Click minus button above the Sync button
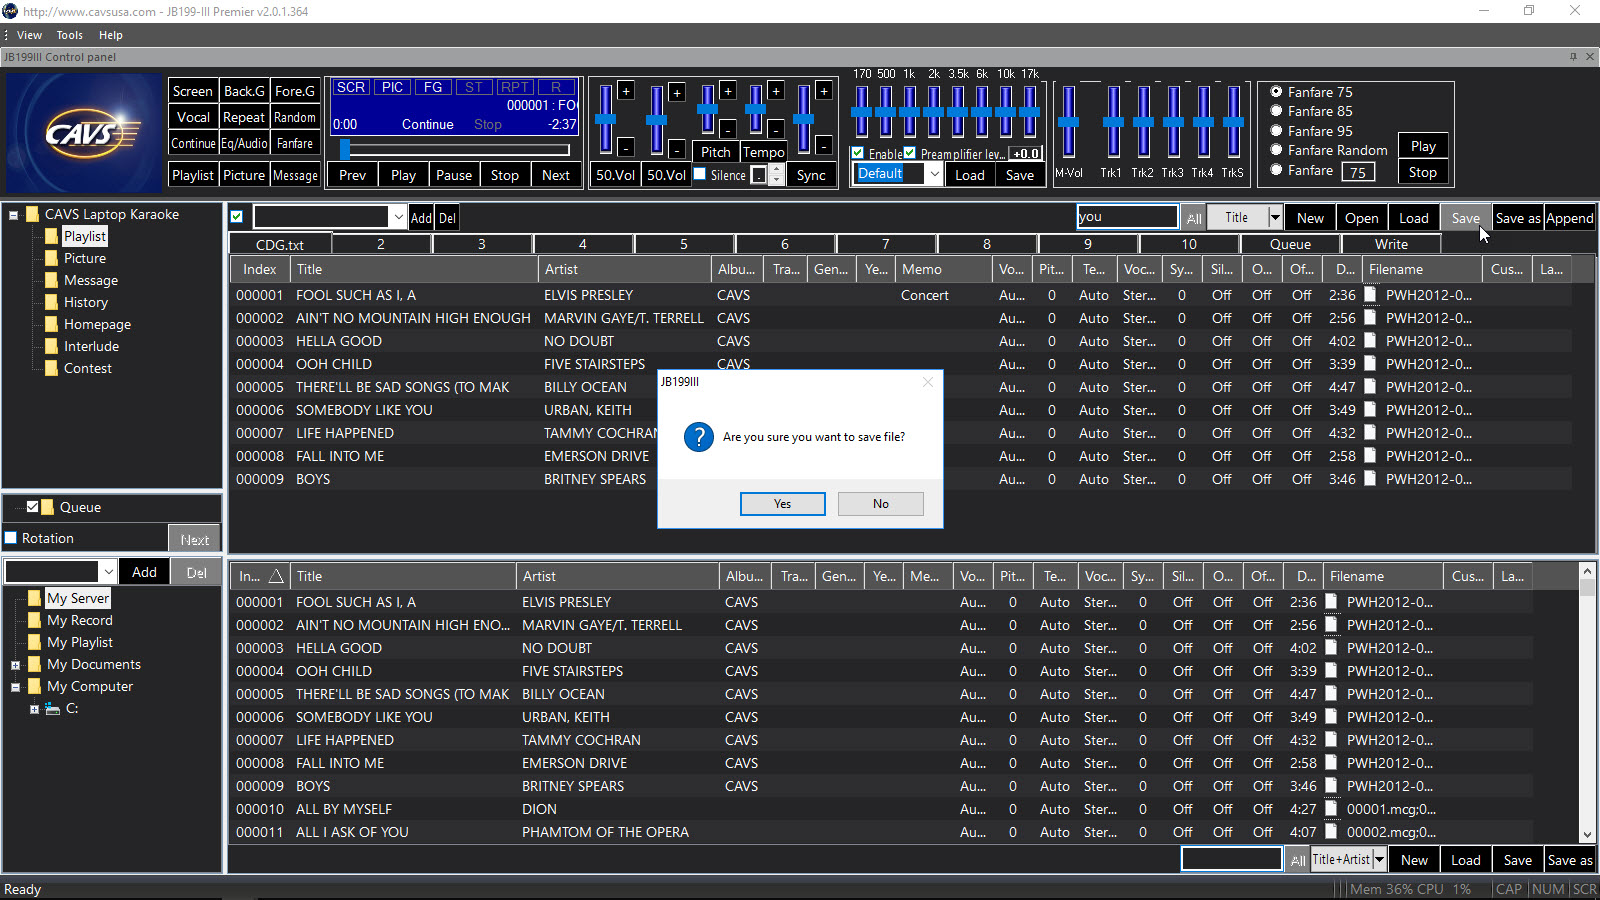1600x900 pixels. point(825,146)
